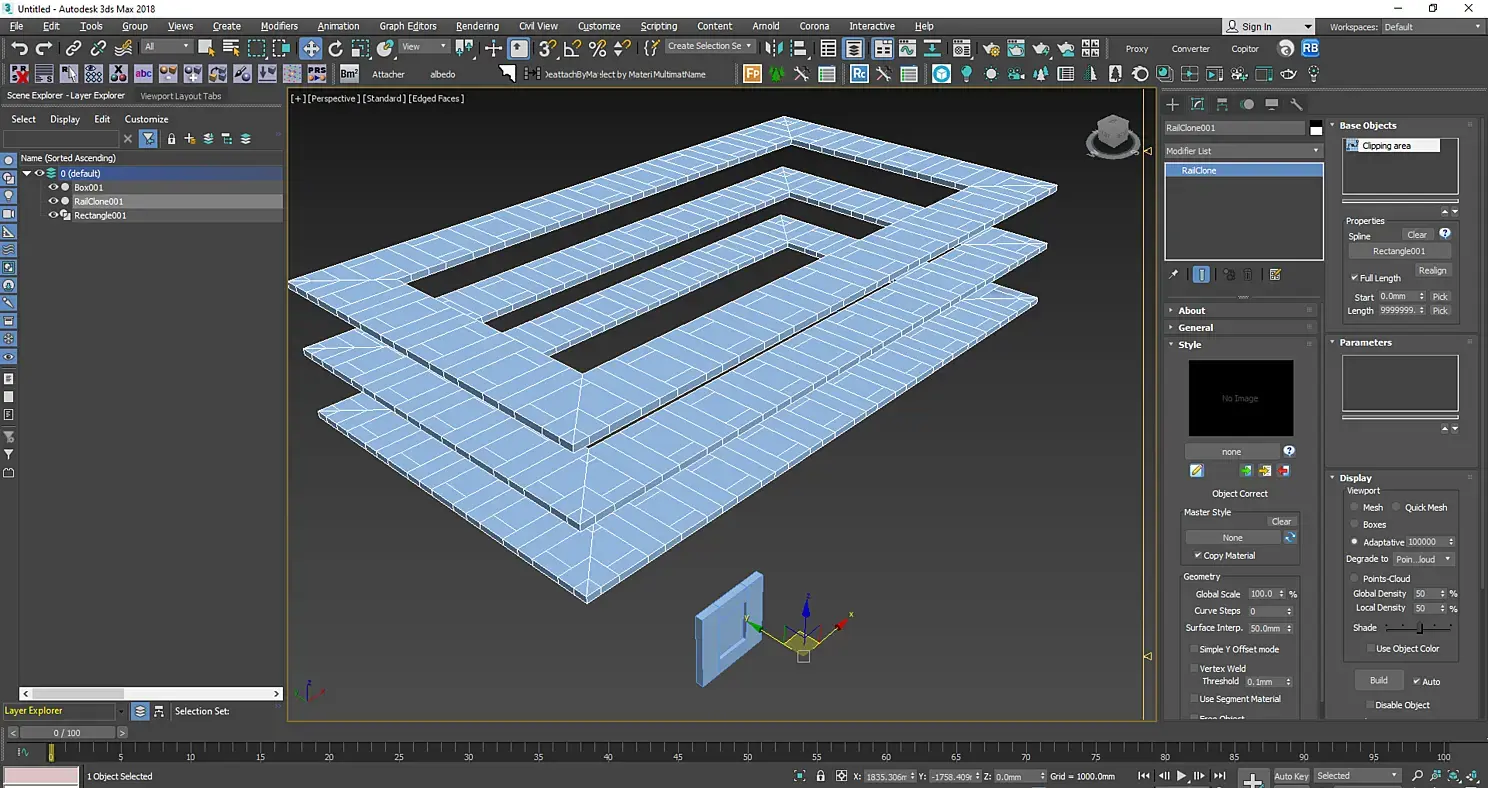The height and width of the screenshot is (788, 1488).
Task: Open the Utilities wrench panel
Action: point(1296,104)
